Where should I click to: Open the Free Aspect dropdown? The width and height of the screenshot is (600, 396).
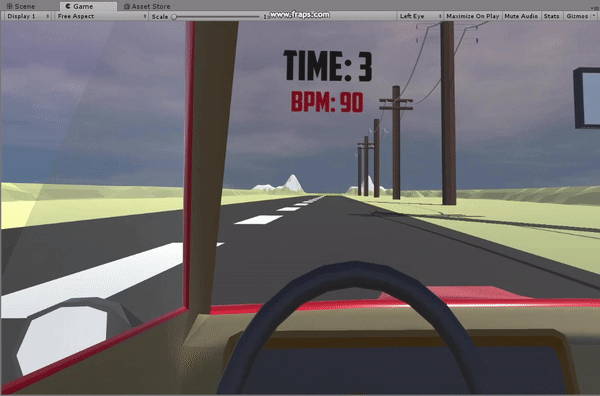click(x=101, y=16)
